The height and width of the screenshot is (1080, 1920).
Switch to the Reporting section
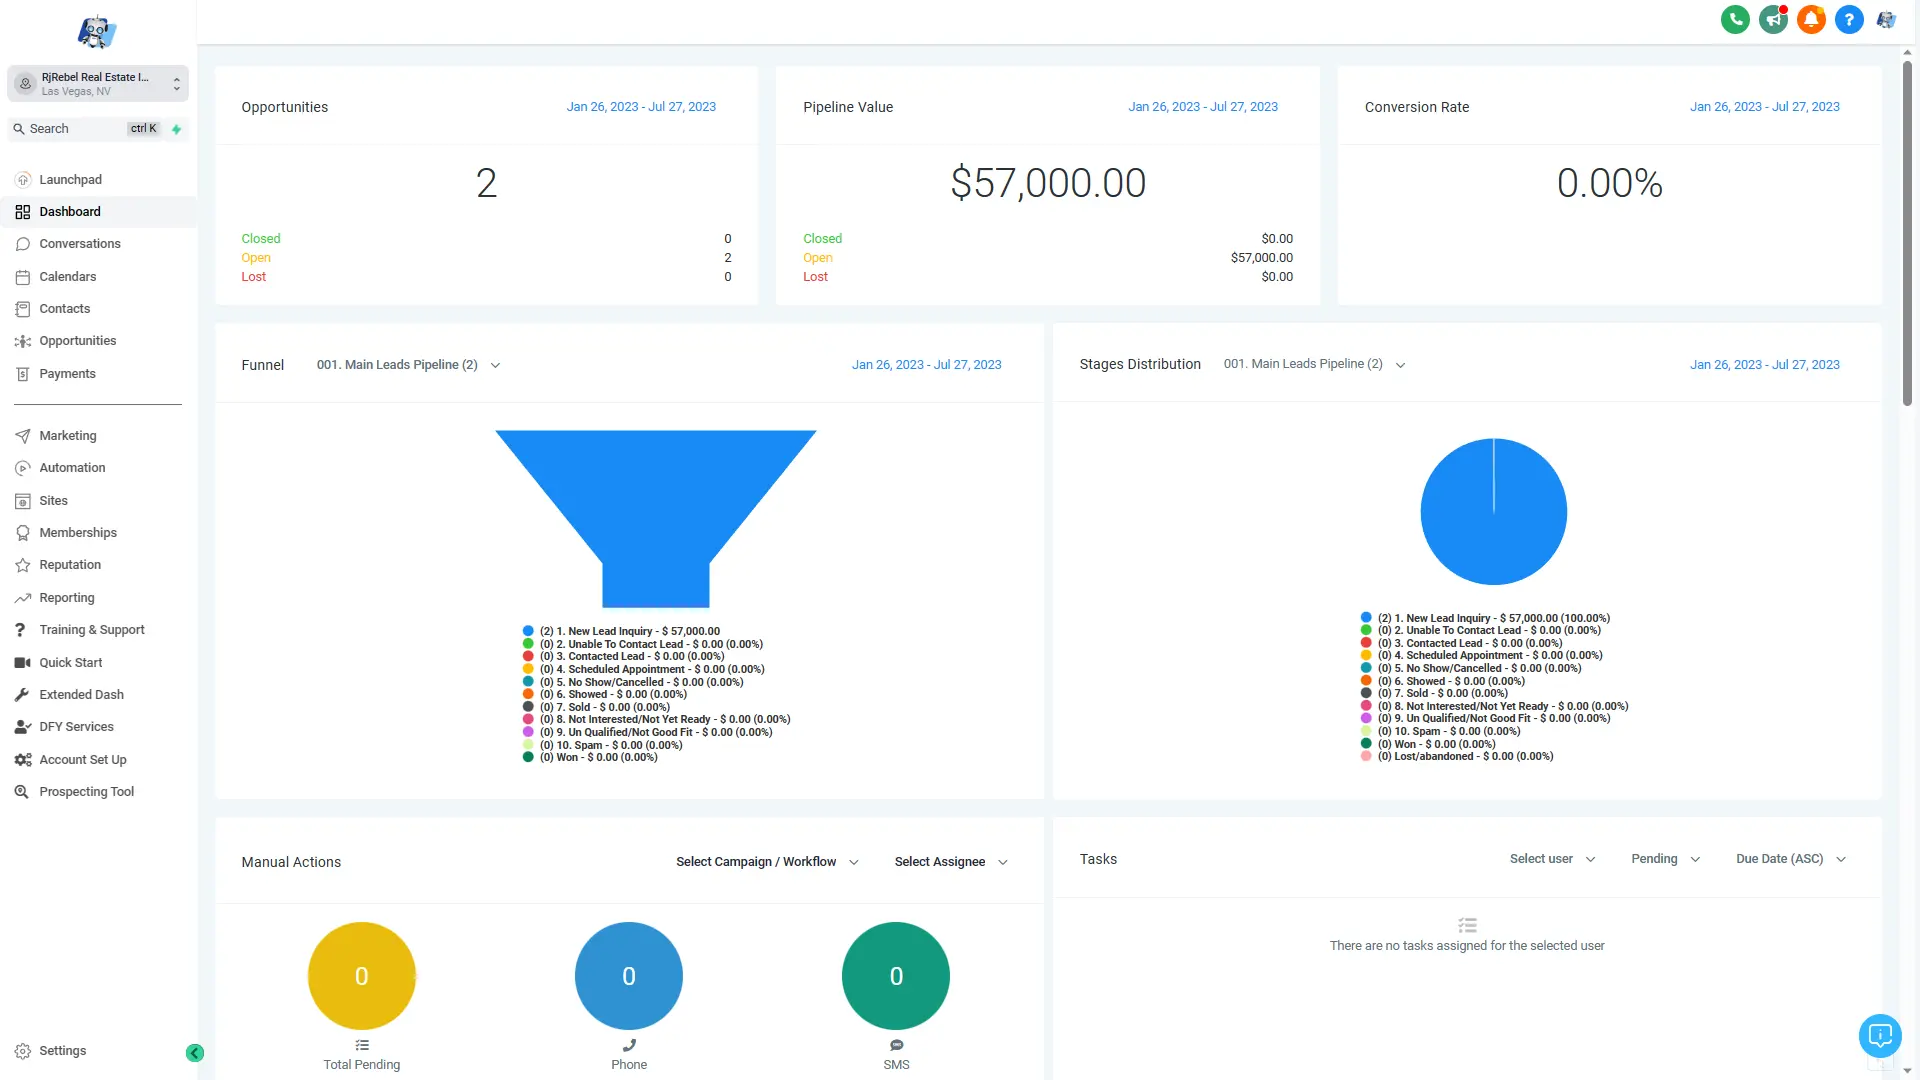click(66, 597)
